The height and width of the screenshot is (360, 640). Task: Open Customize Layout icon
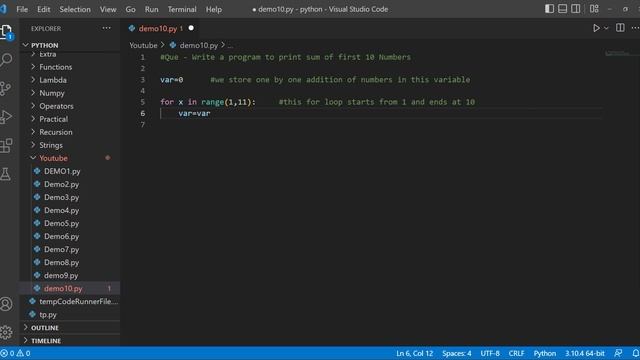(594, 9)
